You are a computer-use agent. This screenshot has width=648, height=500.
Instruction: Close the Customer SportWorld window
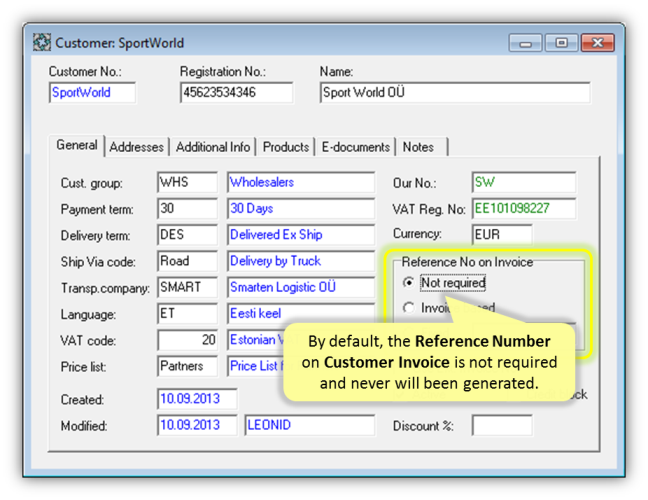(598, 43)
